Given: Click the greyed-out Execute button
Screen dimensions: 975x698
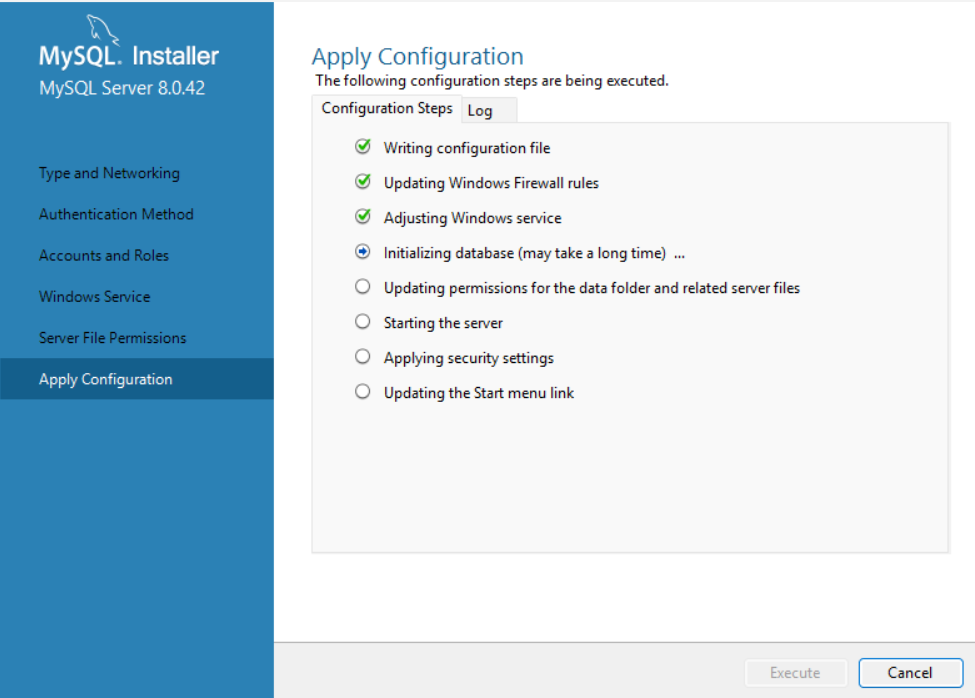Looking at the screenshot, I should point(795,673).
